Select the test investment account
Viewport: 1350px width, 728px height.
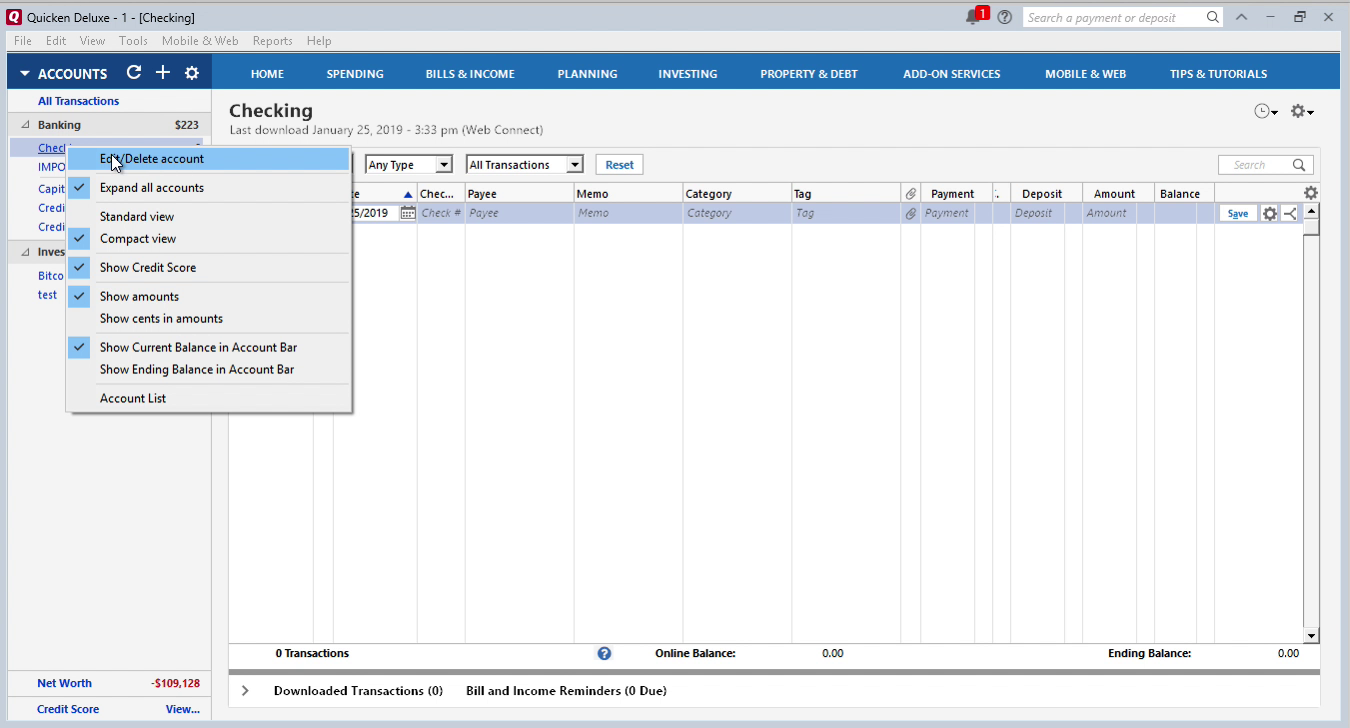(x=48, y=295)
